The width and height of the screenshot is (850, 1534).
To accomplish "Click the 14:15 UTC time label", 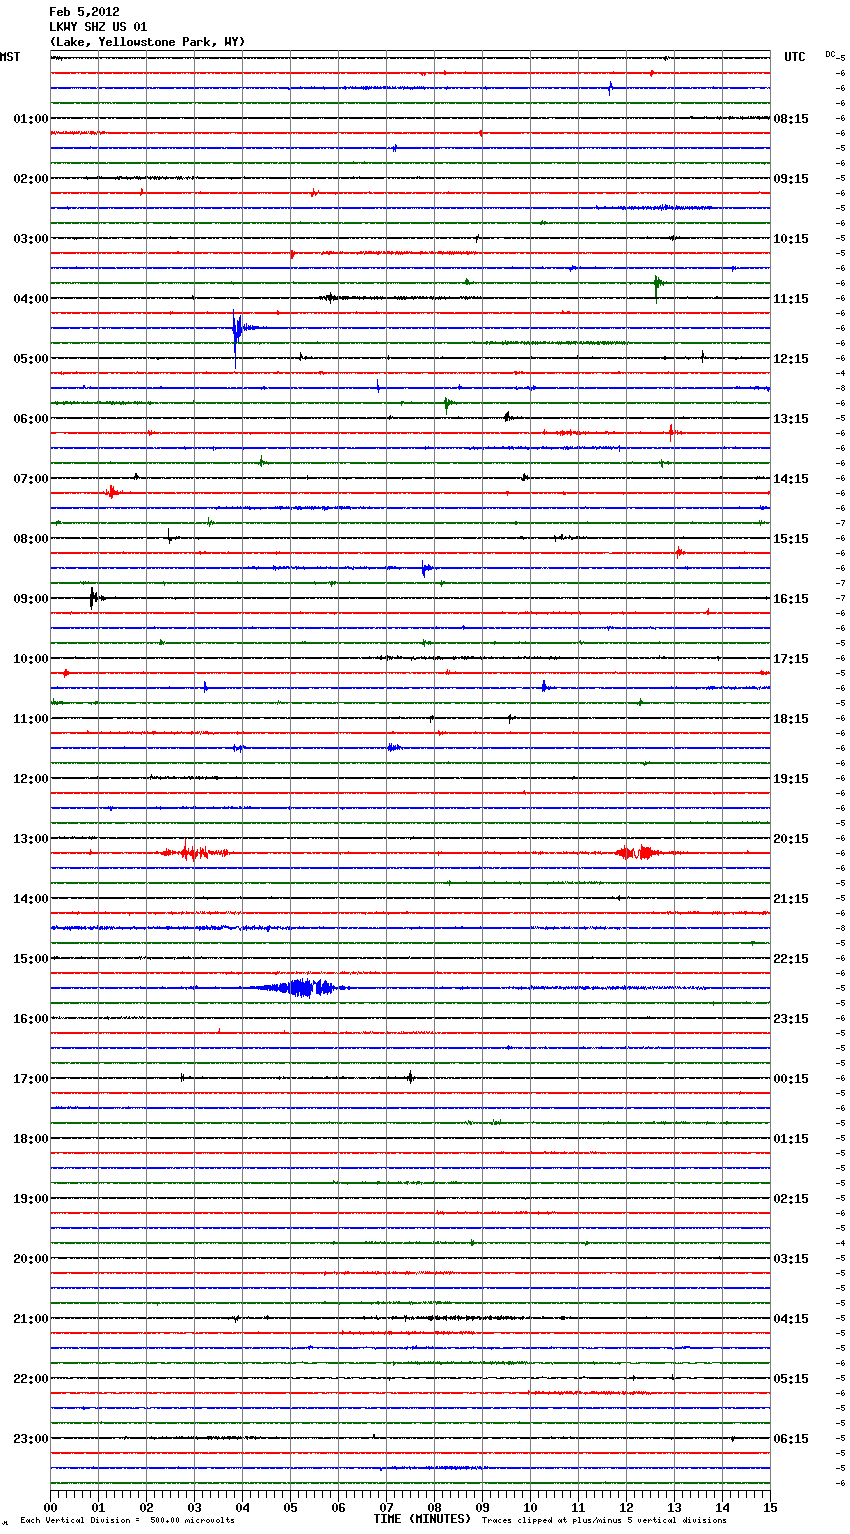I will point(791,479).
